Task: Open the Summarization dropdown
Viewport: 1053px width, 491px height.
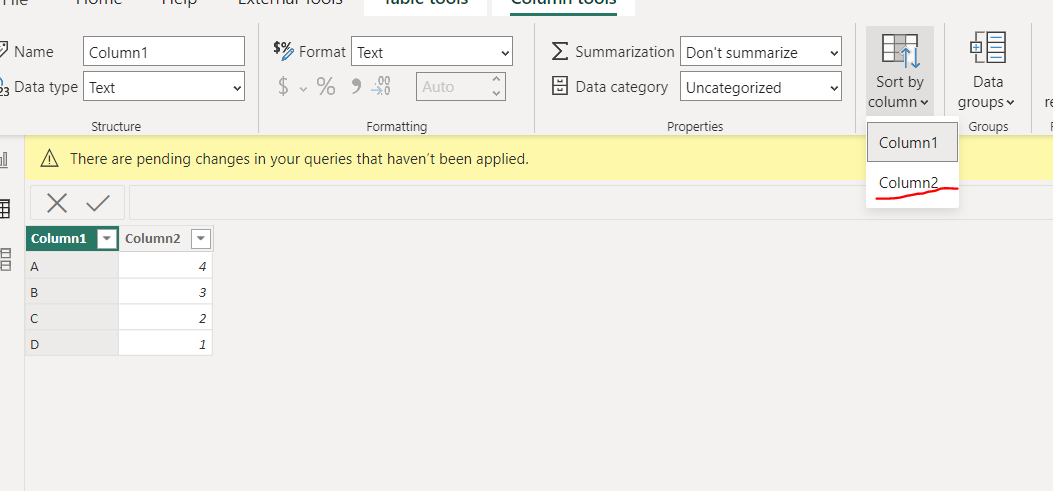Action: click(x=761, y=52)
